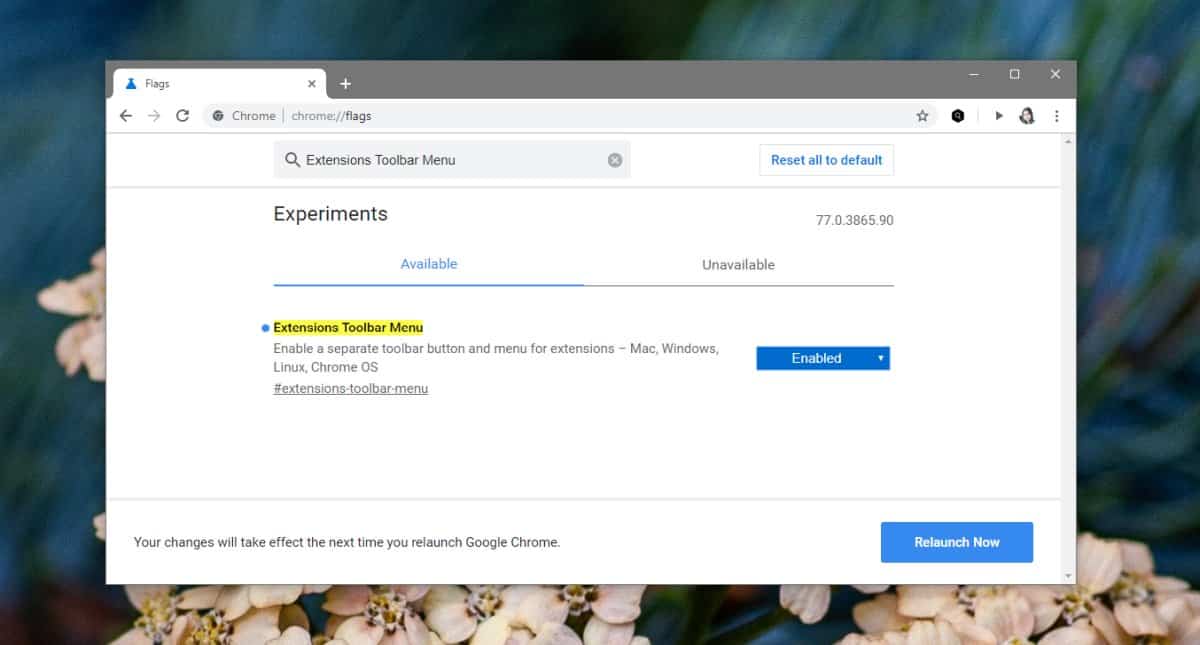Reload the flags page
Screen dimensions: 1200x645
click(x=182, y=116)
